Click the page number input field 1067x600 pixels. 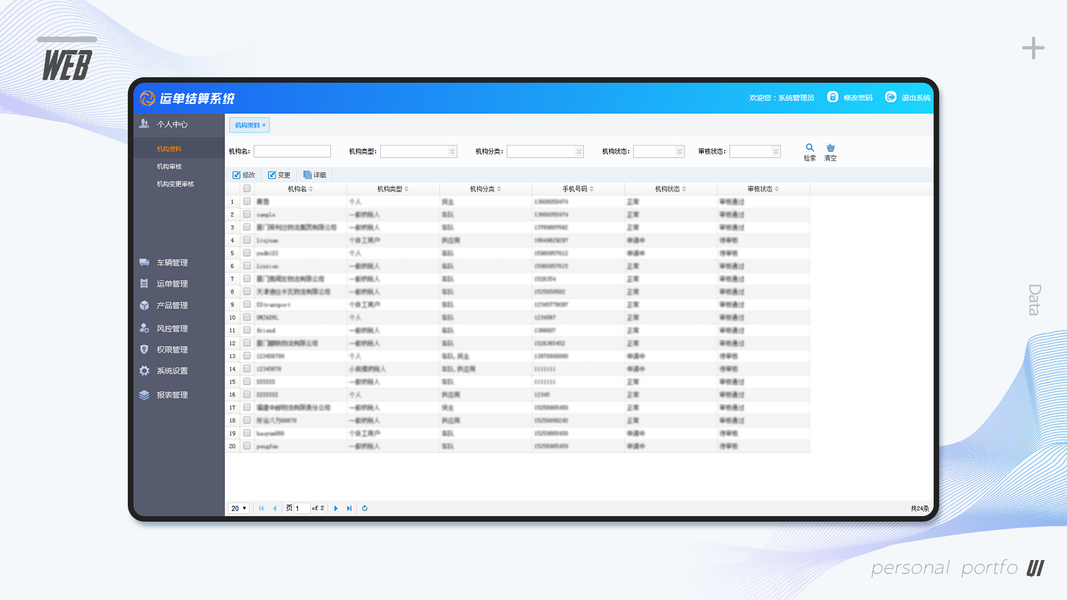301,508
